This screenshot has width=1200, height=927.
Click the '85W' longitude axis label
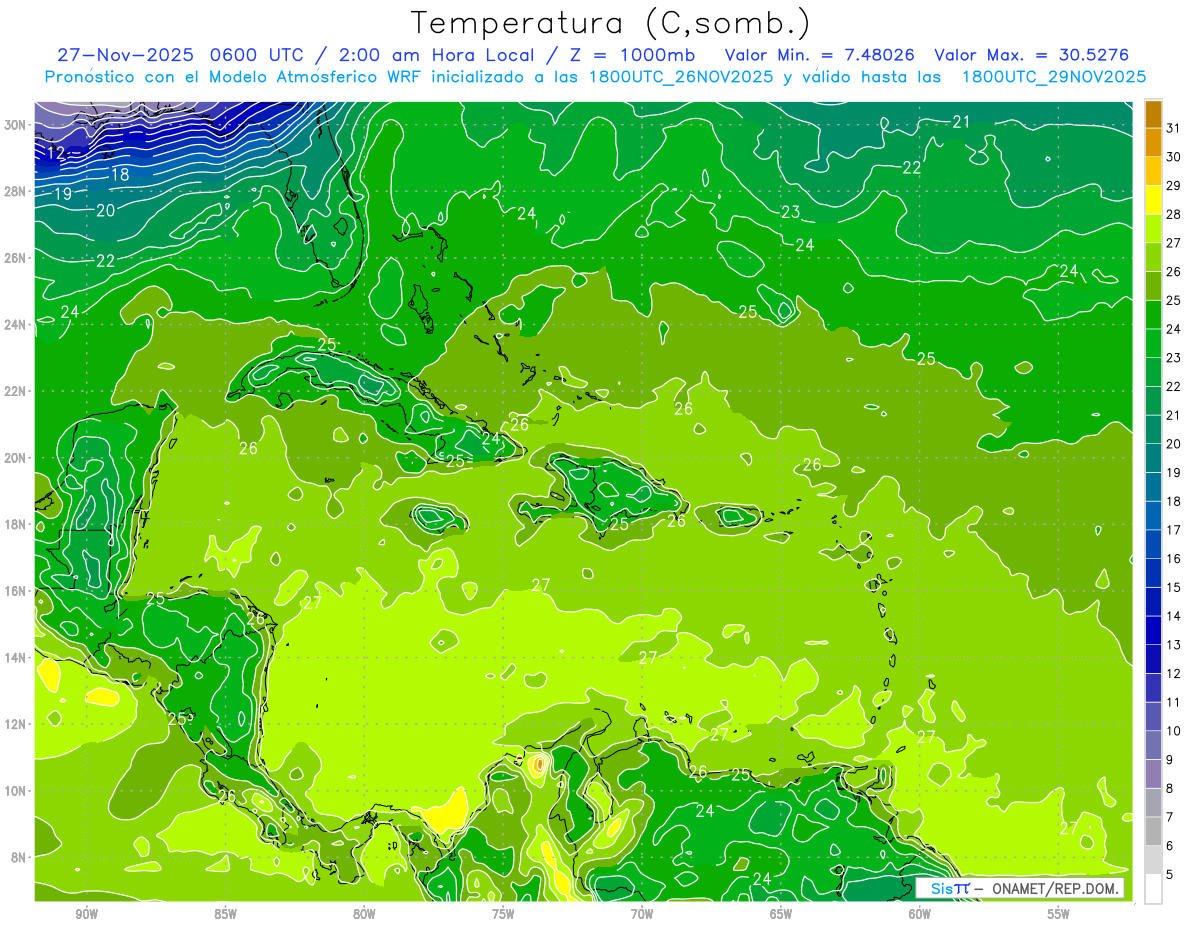pyautogui.click(x=225, y=915)
